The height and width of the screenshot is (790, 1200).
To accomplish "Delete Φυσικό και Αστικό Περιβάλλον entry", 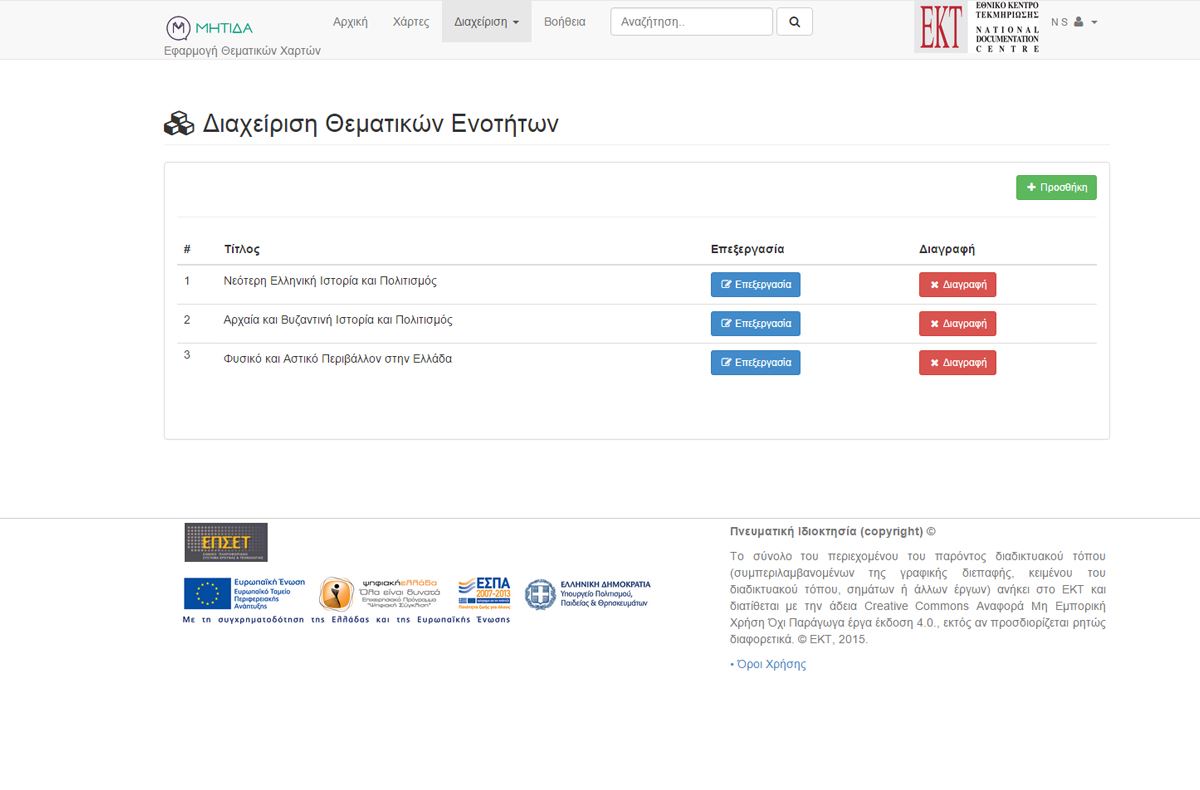I will pyautogui.click(x=957, y=363).
